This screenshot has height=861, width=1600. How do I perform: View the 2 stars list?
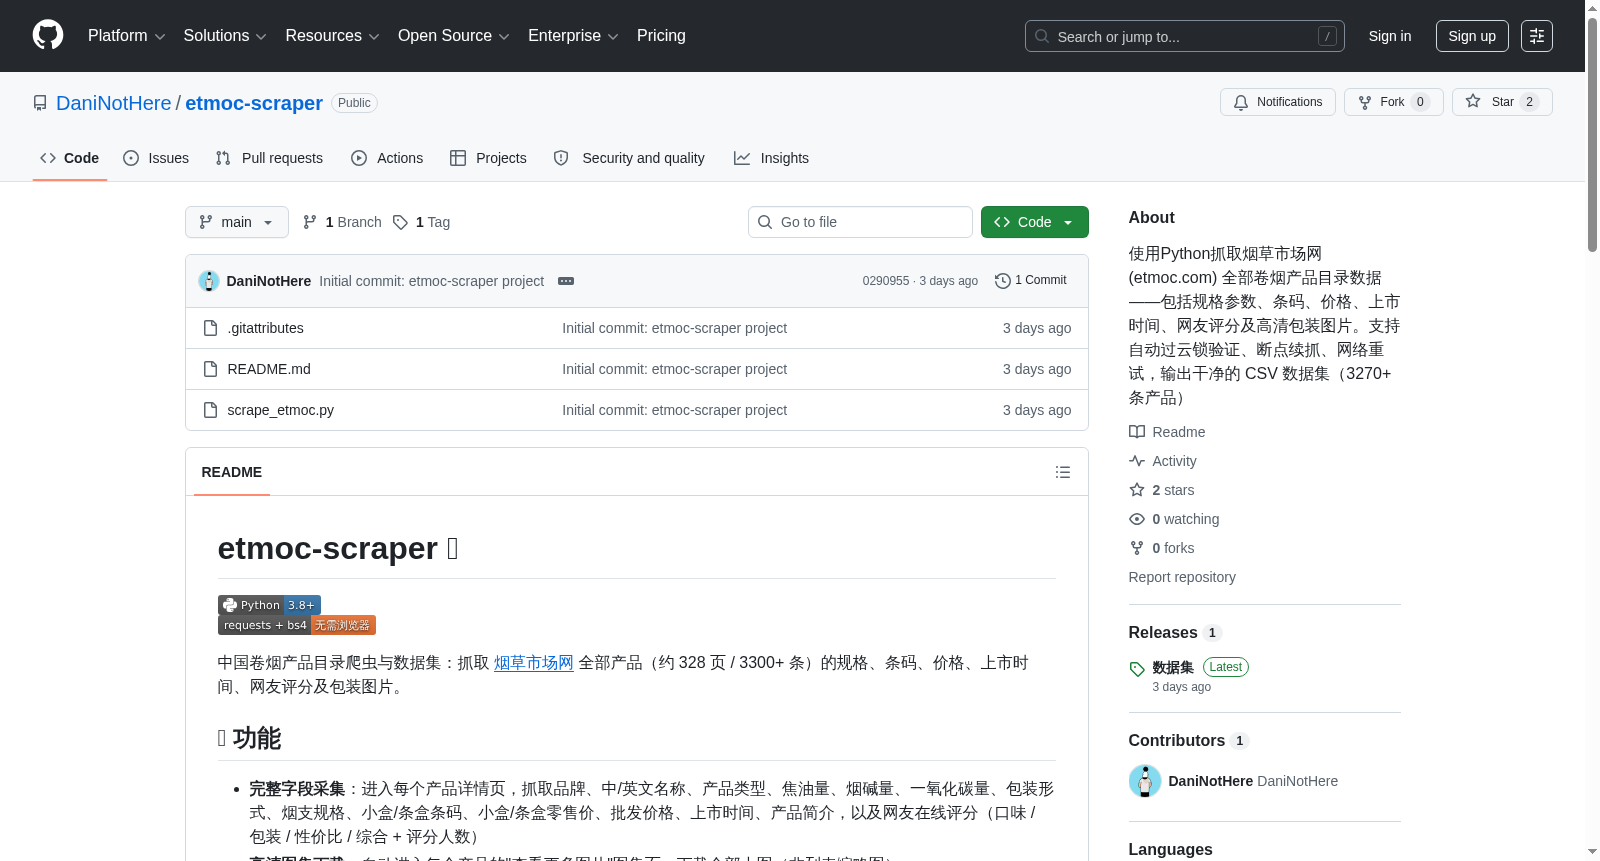[1162, 490]
